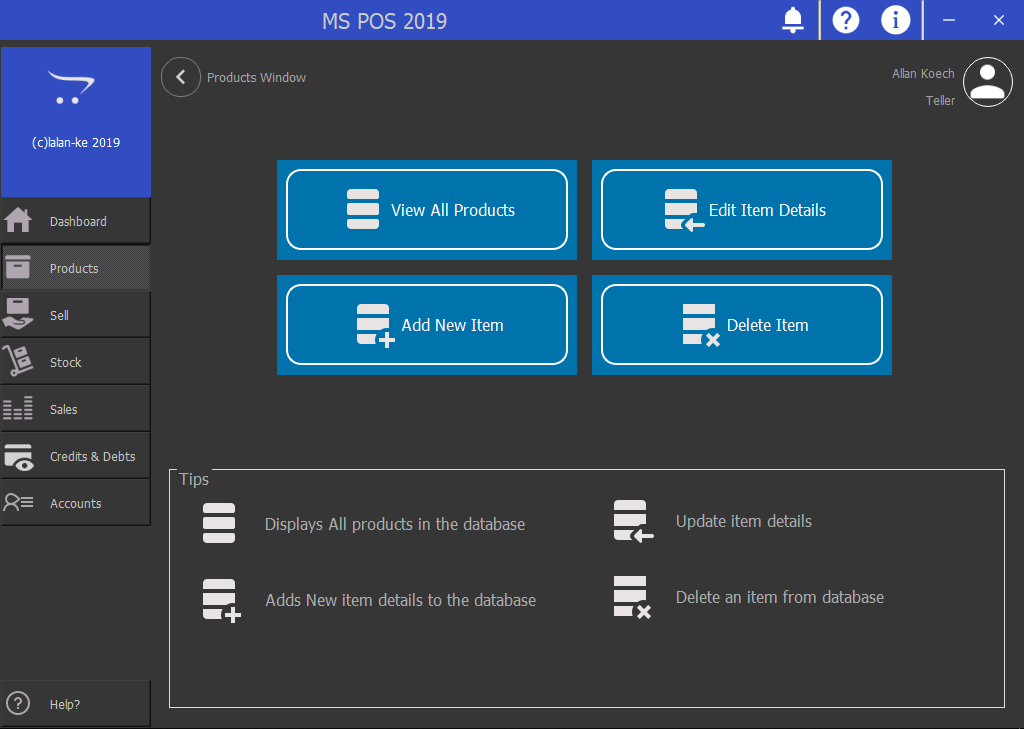
Task: Open Edit Item Details
Action: [741, 210]
